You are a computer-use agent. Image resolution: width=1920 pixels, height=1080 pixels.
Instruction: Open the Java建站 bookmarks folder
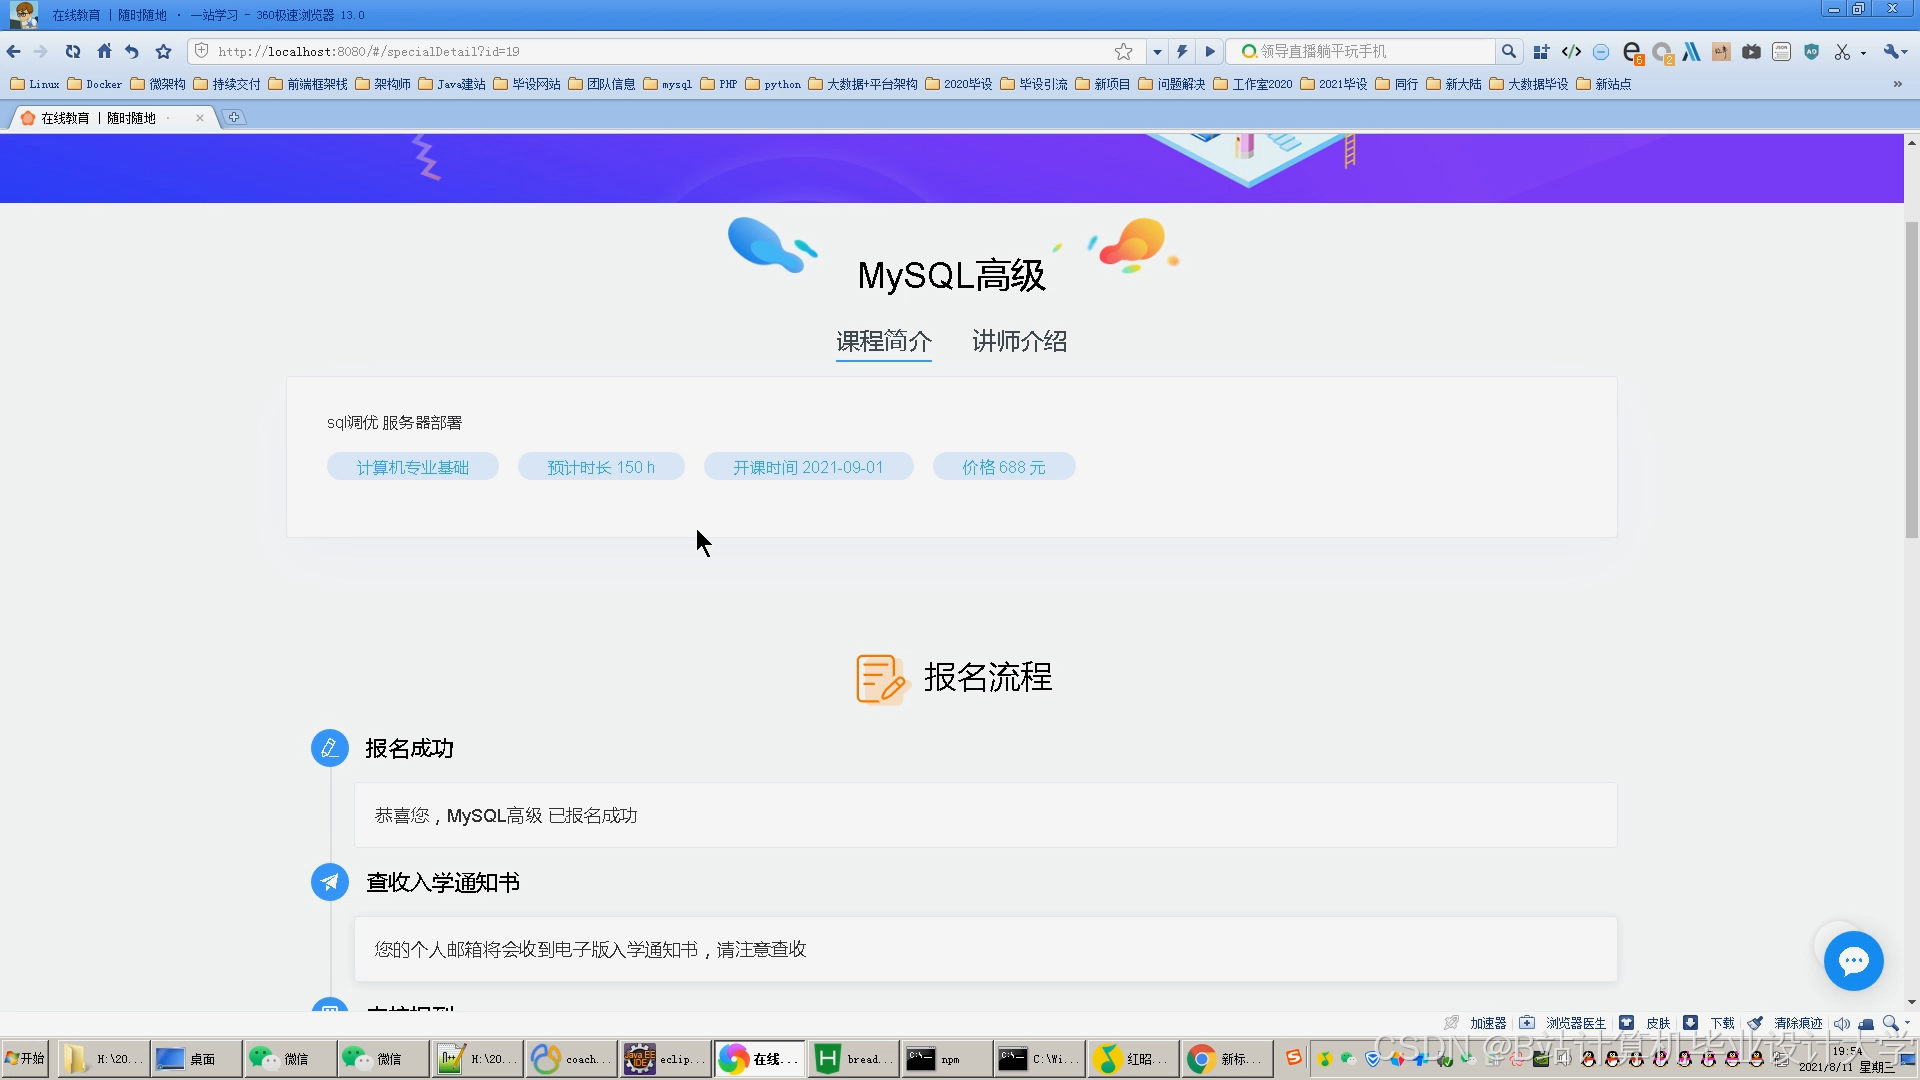click(x=452, y=84)
